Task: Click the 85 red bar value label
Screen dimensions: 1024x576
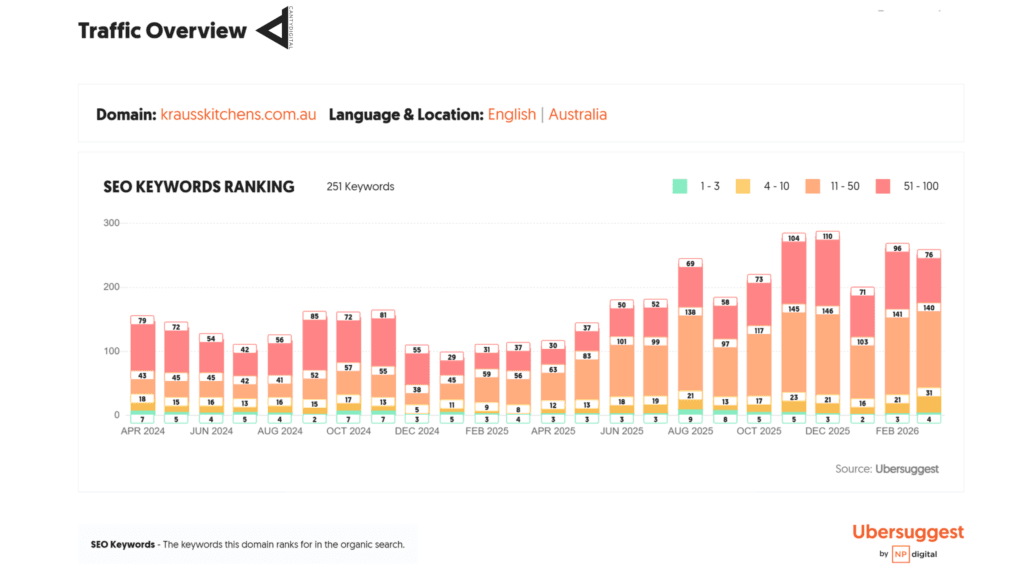Action: pos(314,316)
